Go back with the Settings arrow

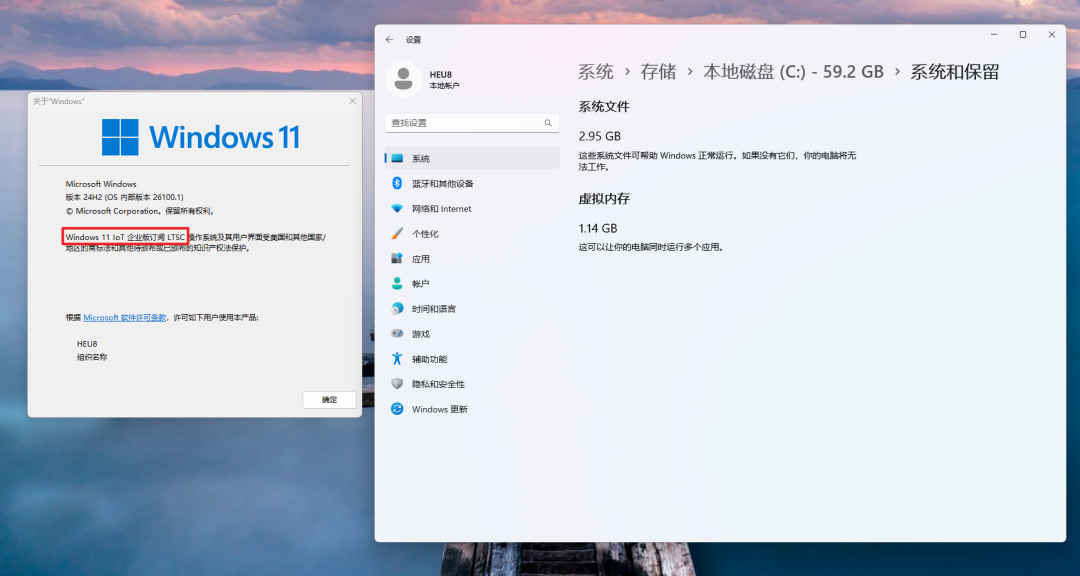click(389, 40)
